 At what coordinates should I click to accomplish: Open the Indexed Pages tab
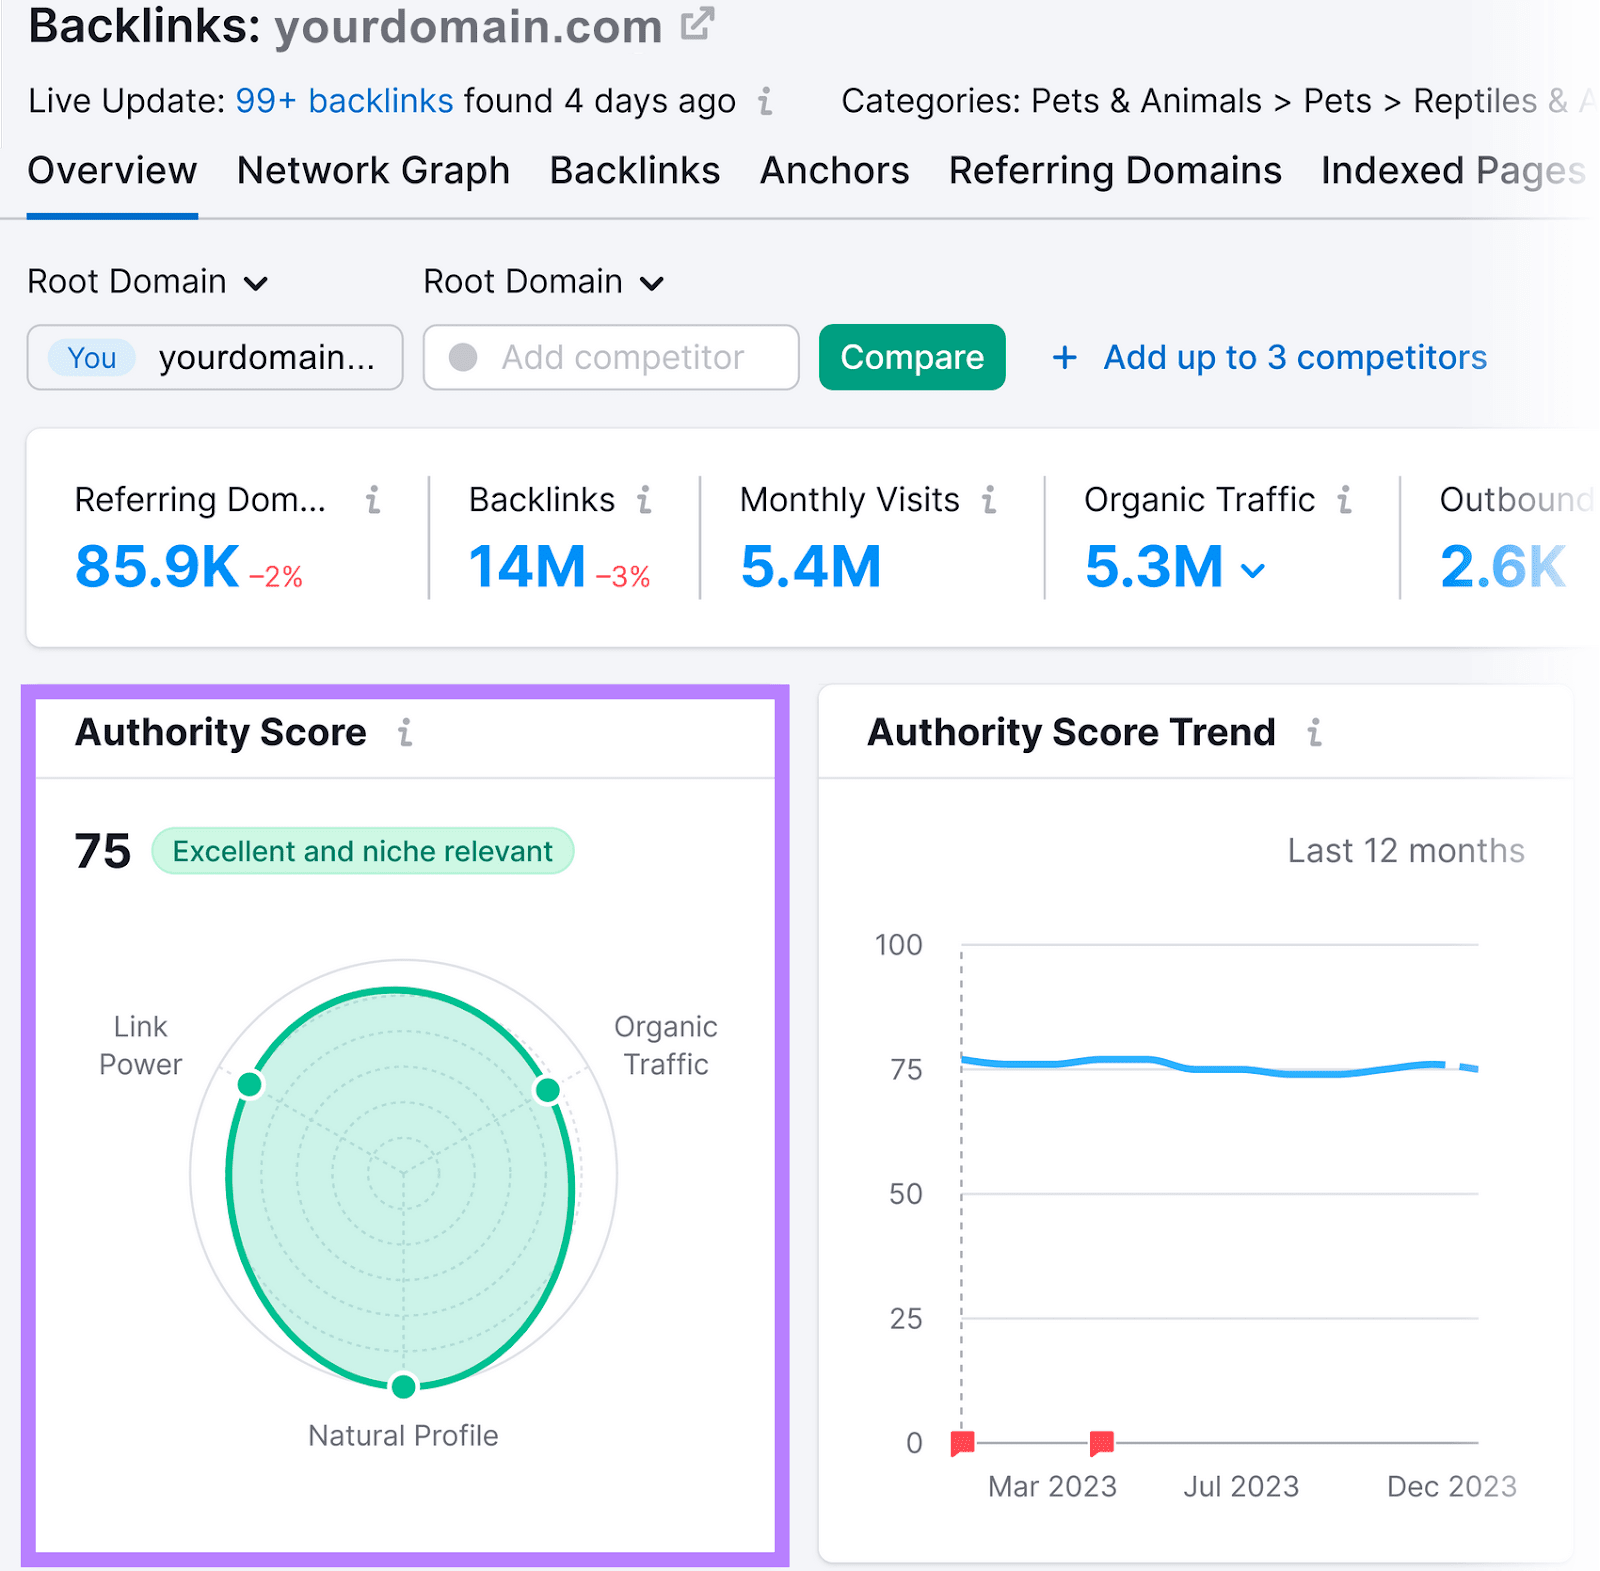pyautogui.click(x=1452, y=170)
